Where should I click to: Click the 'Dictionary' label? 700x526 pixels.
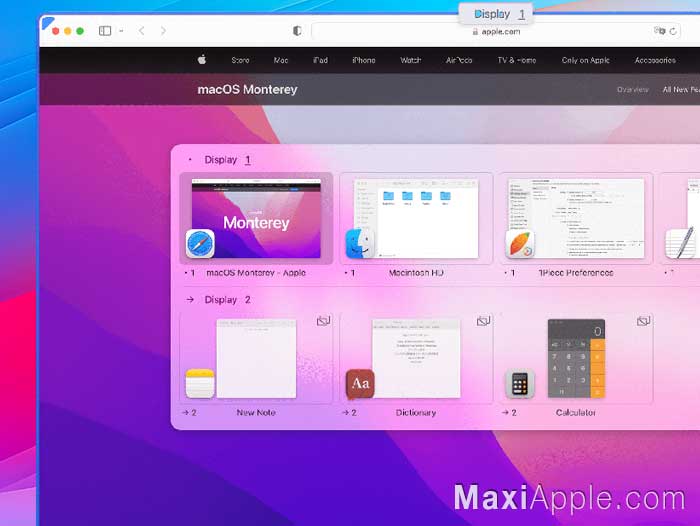[x=416, y=413]
